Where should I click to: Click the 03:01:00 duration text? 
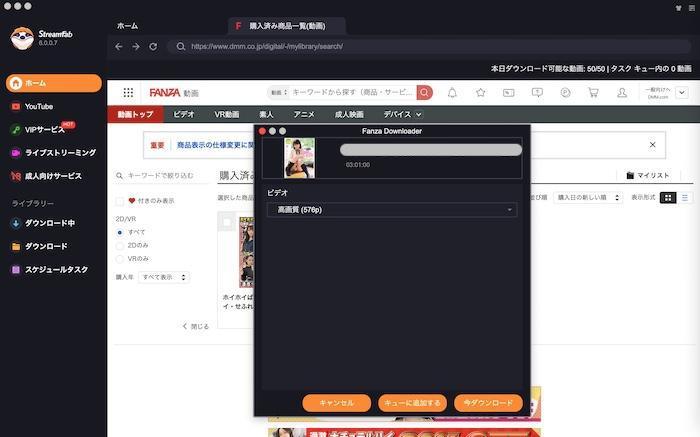[358, 165]
